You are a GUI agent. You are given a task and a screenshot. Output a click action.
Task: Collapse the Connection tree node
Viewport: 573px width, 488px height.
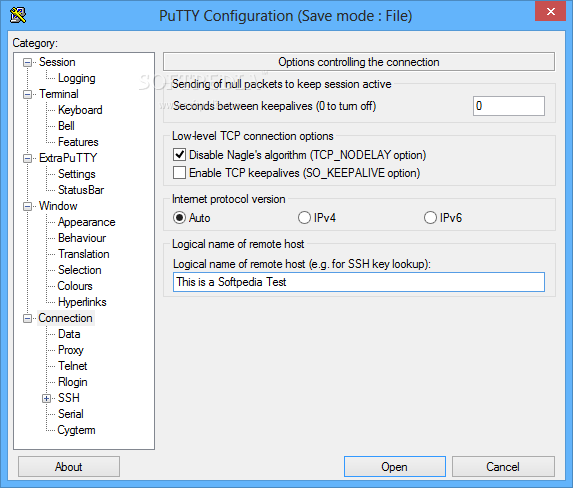click(x=27, y=319)
